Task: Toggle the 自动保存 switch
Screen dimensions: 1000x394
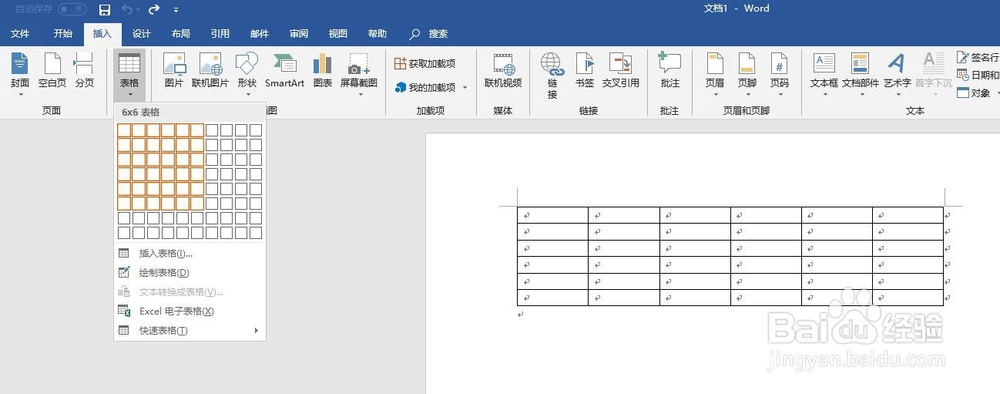Action: (72, 9)
